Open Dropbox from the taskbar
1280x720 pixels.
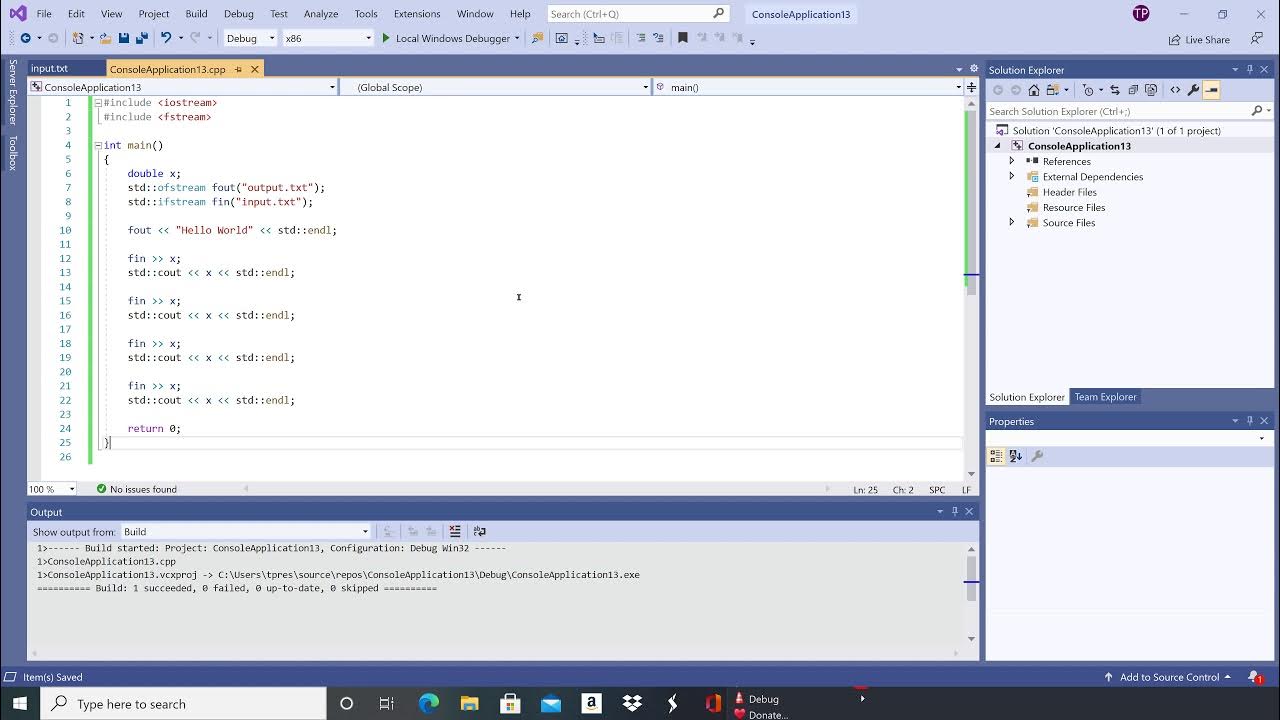(x=632, y=704)
